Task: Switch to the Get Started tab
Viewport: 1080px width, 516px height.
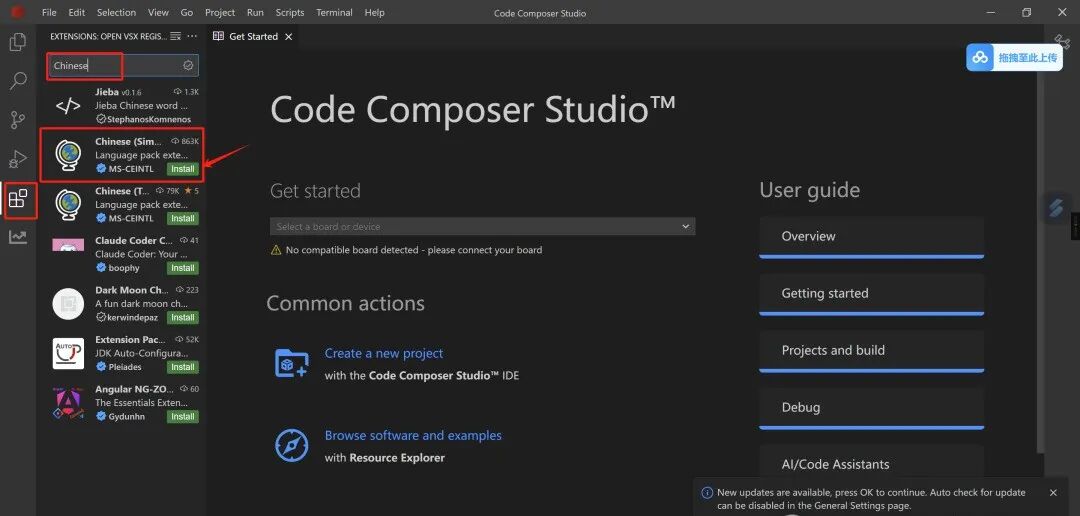Action: click(x=253, y=37)
